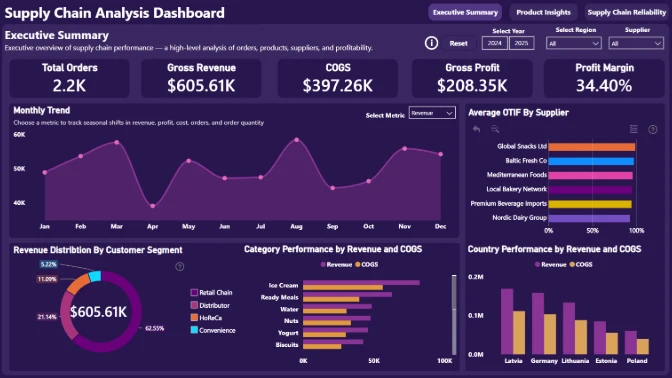The width and height of the screenshot is (672, 378).
Task: Click Revenue legend in Category Performance chart
Action: pos(336,264)
